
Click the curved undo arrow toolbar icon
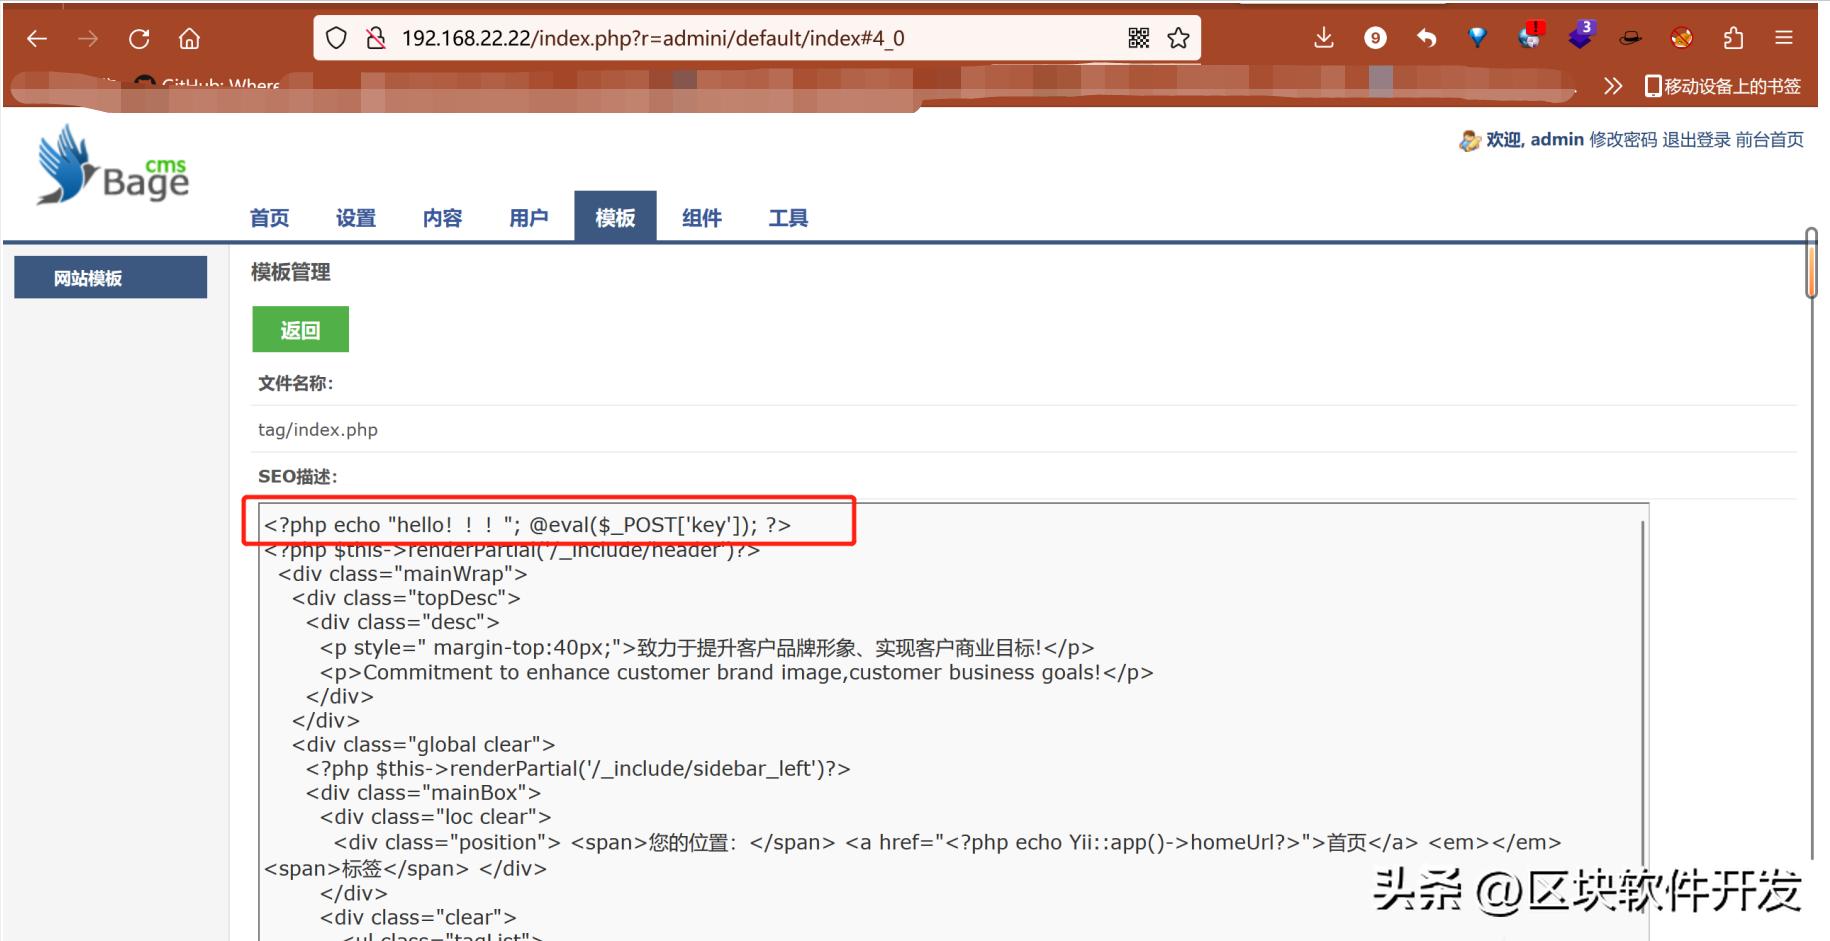(x=1426, y=38)
